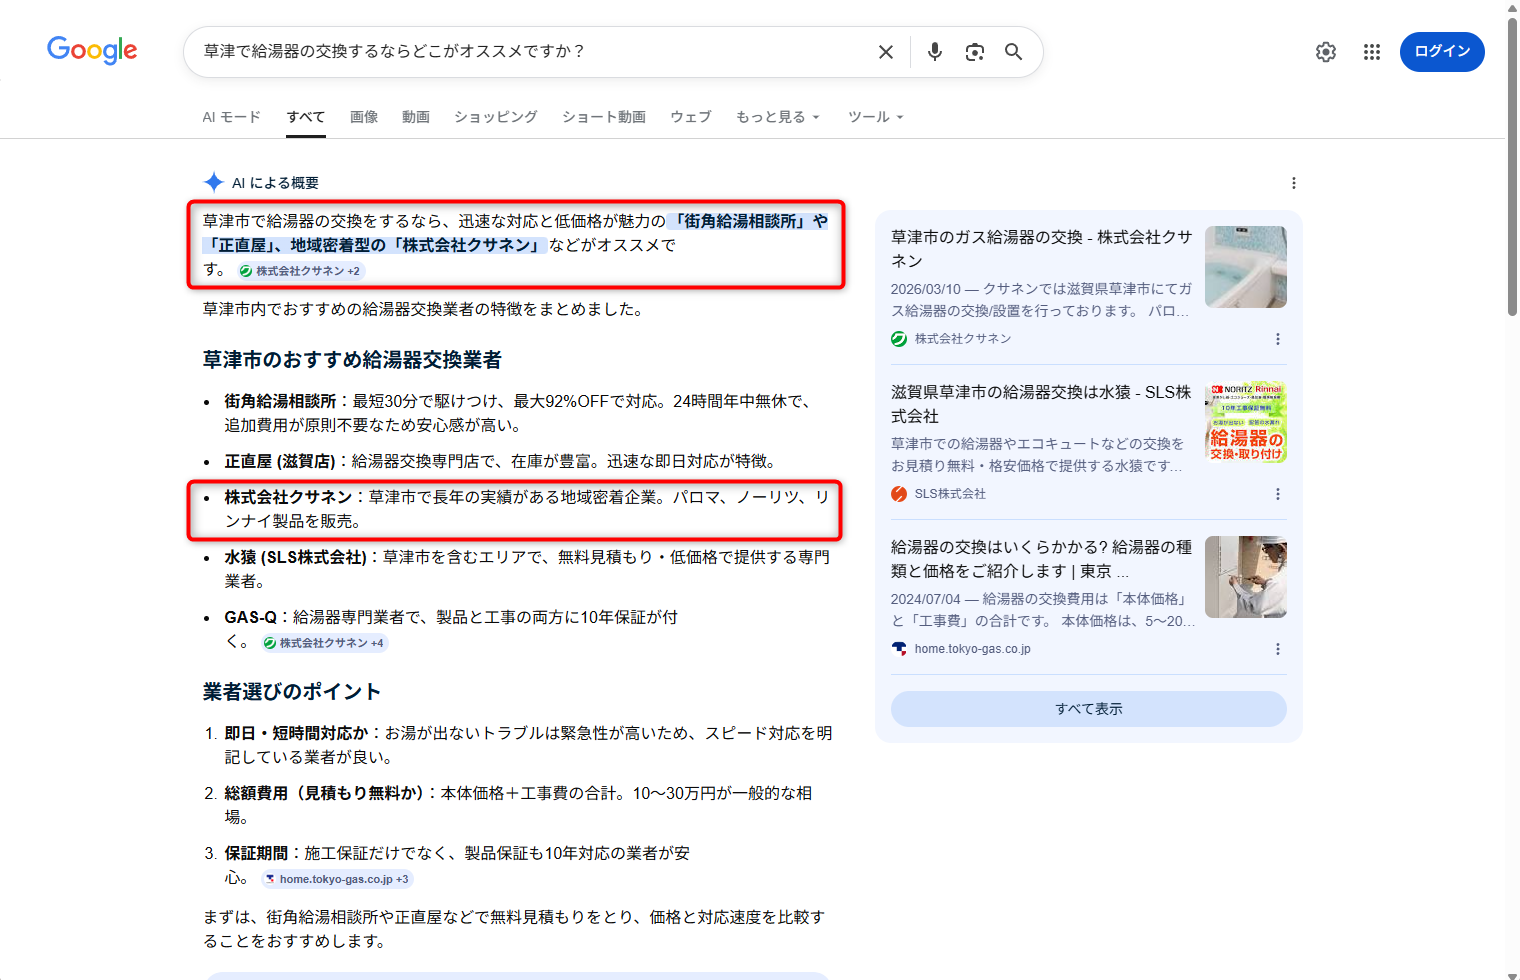Click bathtub thumbnail of クサネン card
The width and height of the screenshot is (1520, 980).
click(1246, 267)
